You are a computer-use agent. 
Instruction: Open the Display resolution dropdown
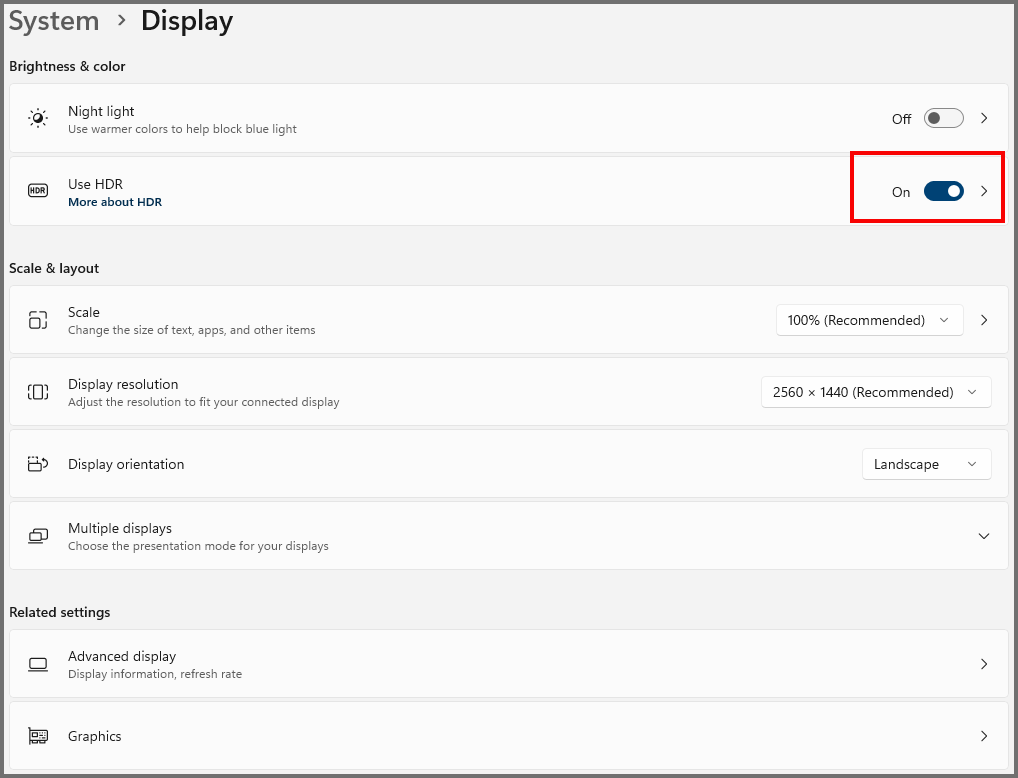(875, 392)
